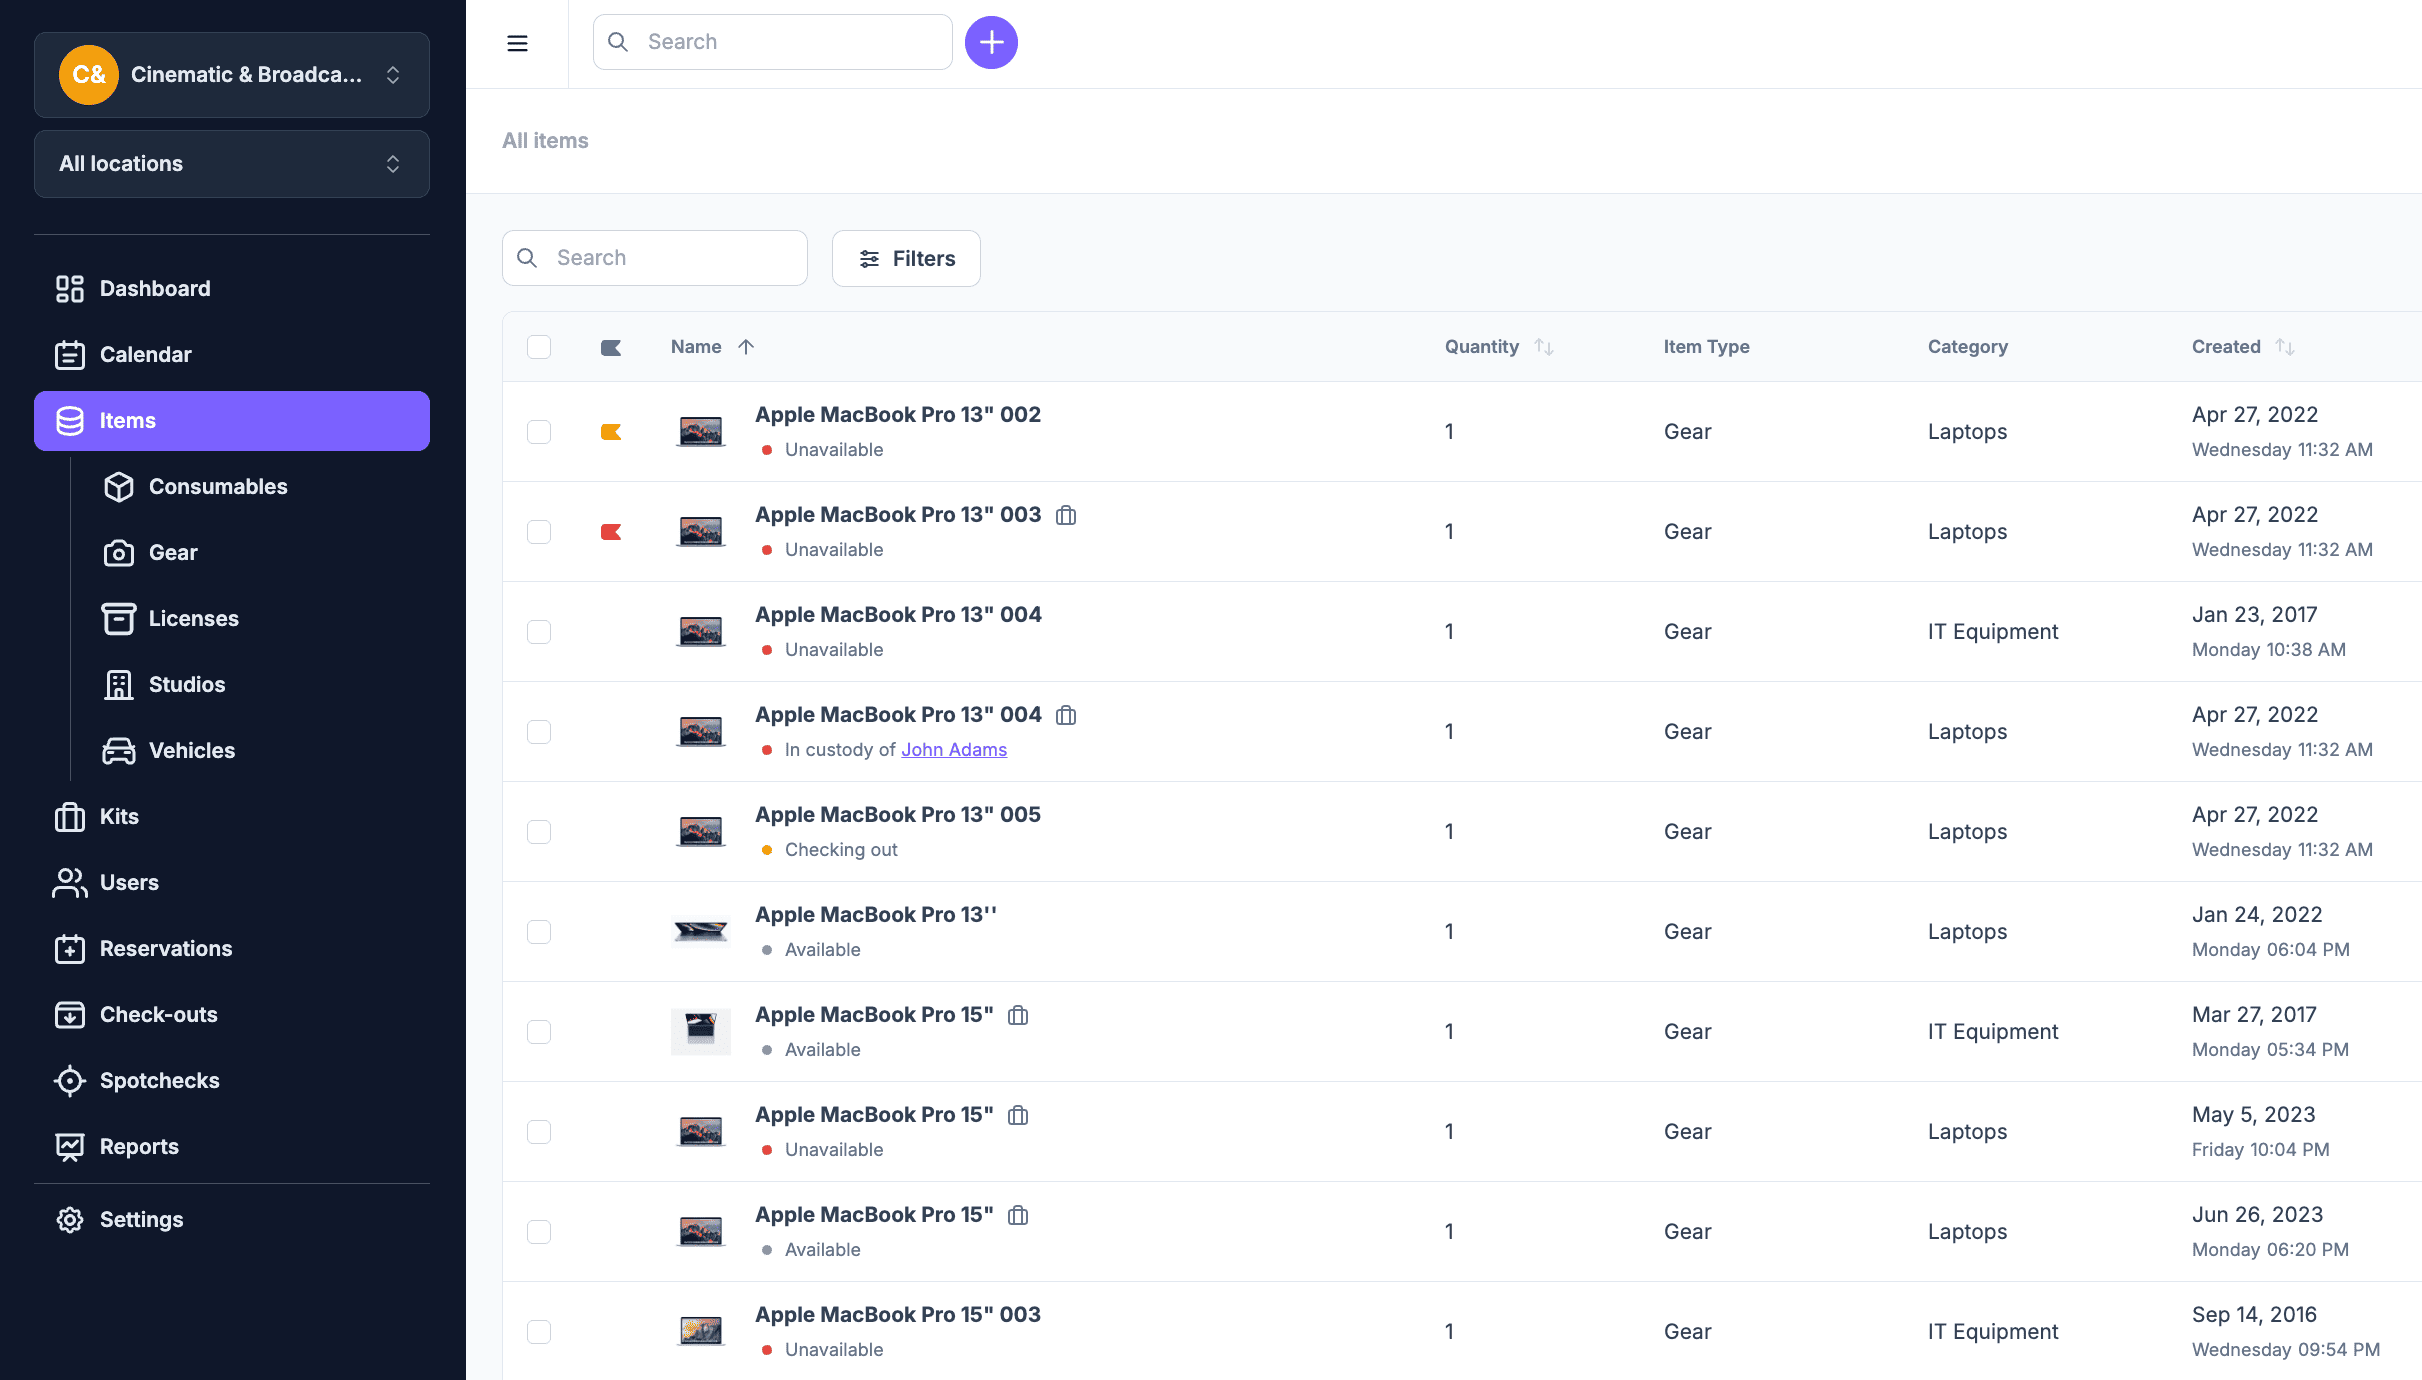Click red flag on MacBook Pro 13" 003
The height and width of the screenshot is (1380, 2422).
pyautogui.click(x=611, y=532)
